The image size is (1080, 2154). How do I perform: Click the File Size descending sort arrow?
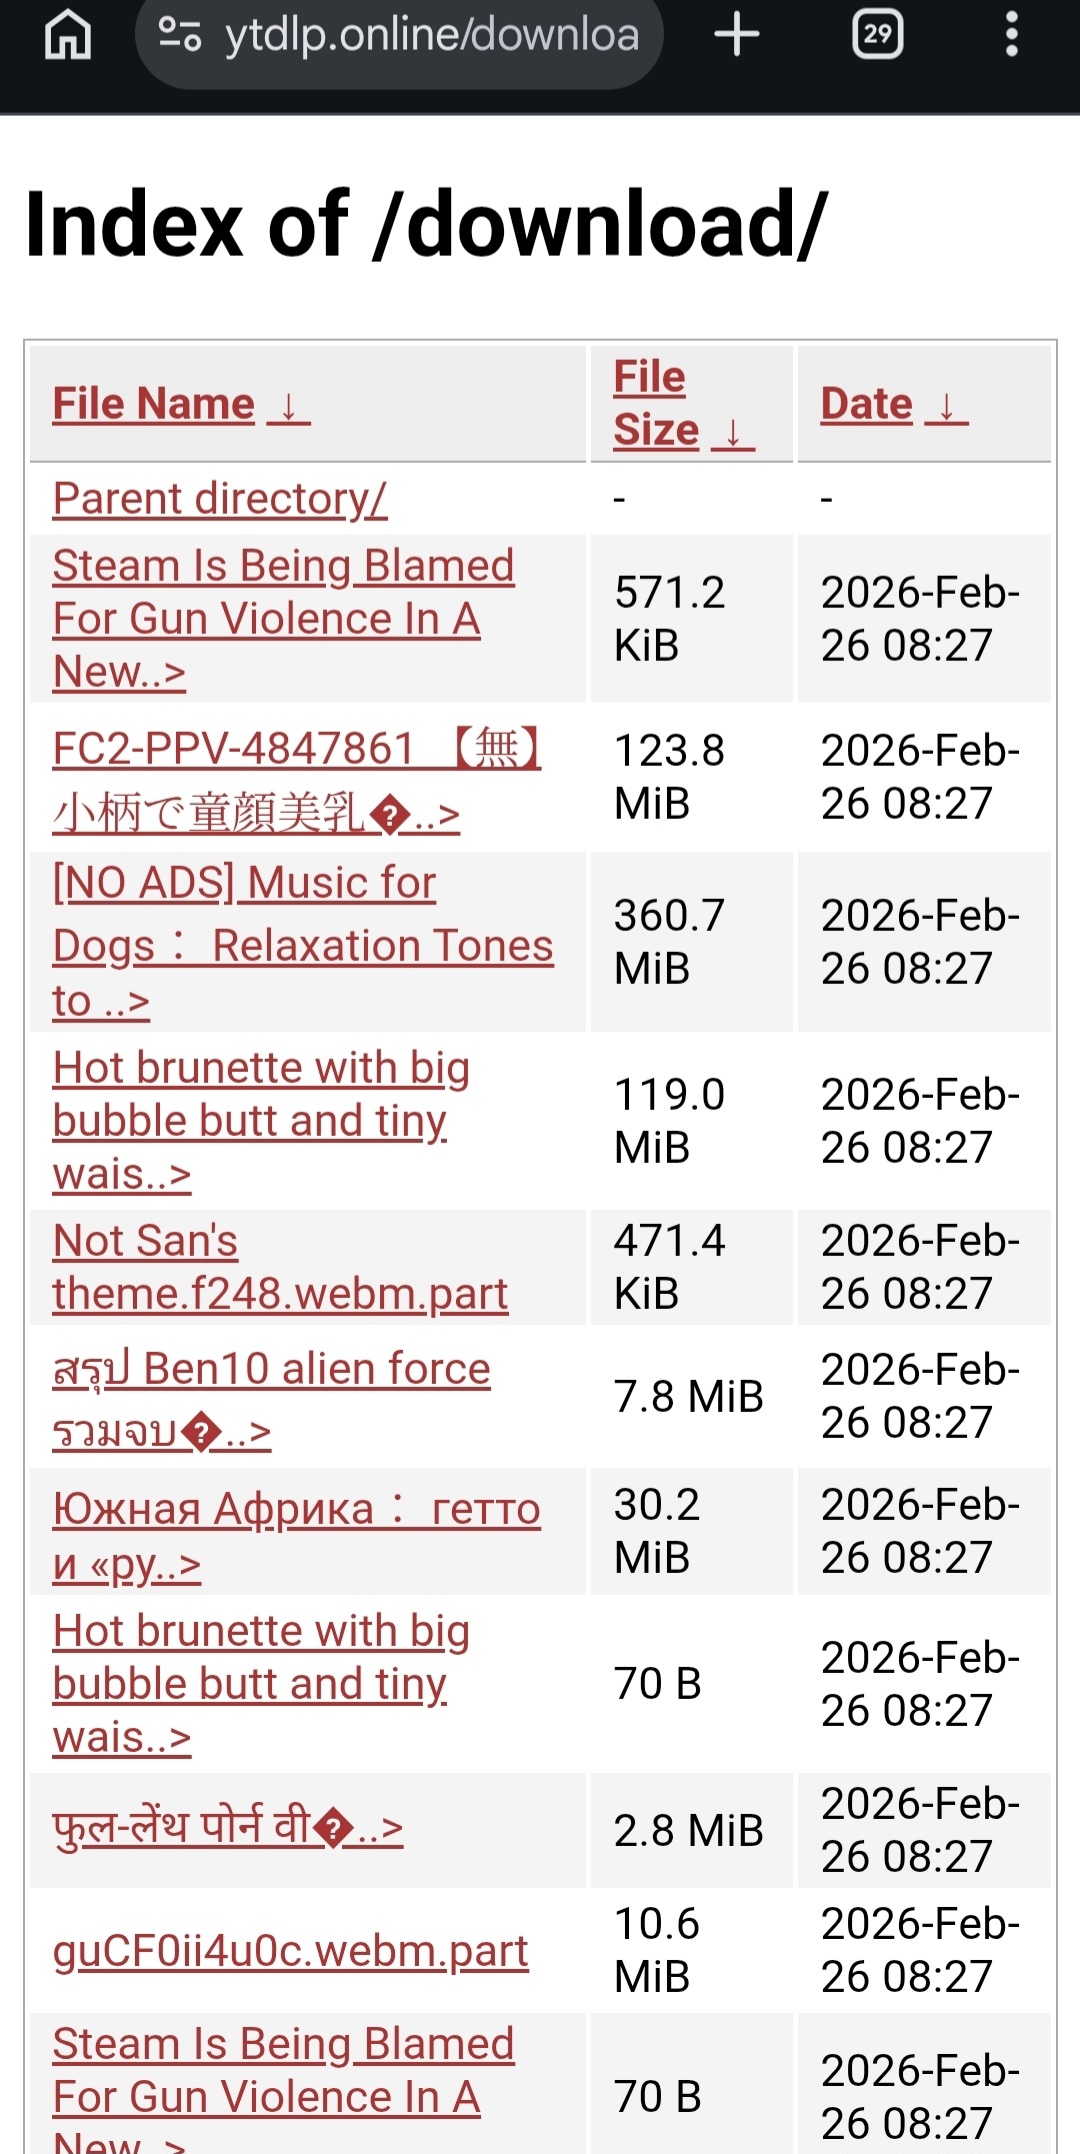click(733, 432)
